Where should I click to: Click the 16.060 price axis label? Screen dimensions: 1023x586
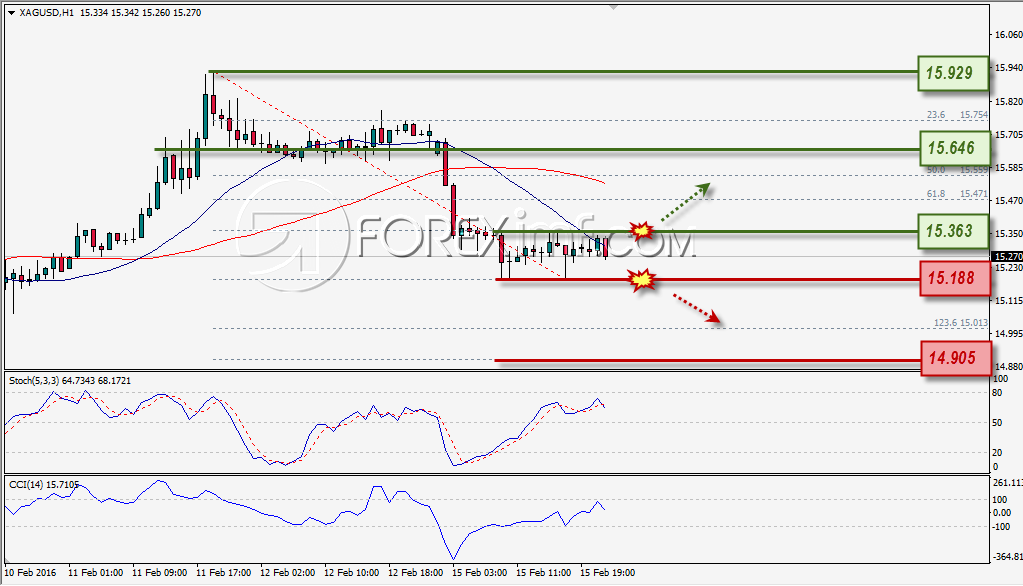pos(1009,35)
